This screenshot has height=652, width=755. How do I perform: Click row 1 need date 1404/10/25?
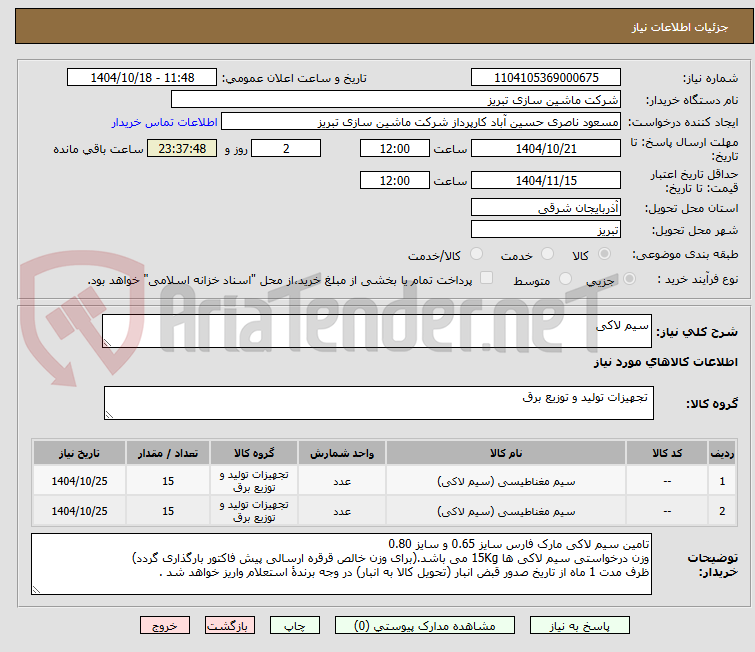pyautogui.click(x=79, y=482)
